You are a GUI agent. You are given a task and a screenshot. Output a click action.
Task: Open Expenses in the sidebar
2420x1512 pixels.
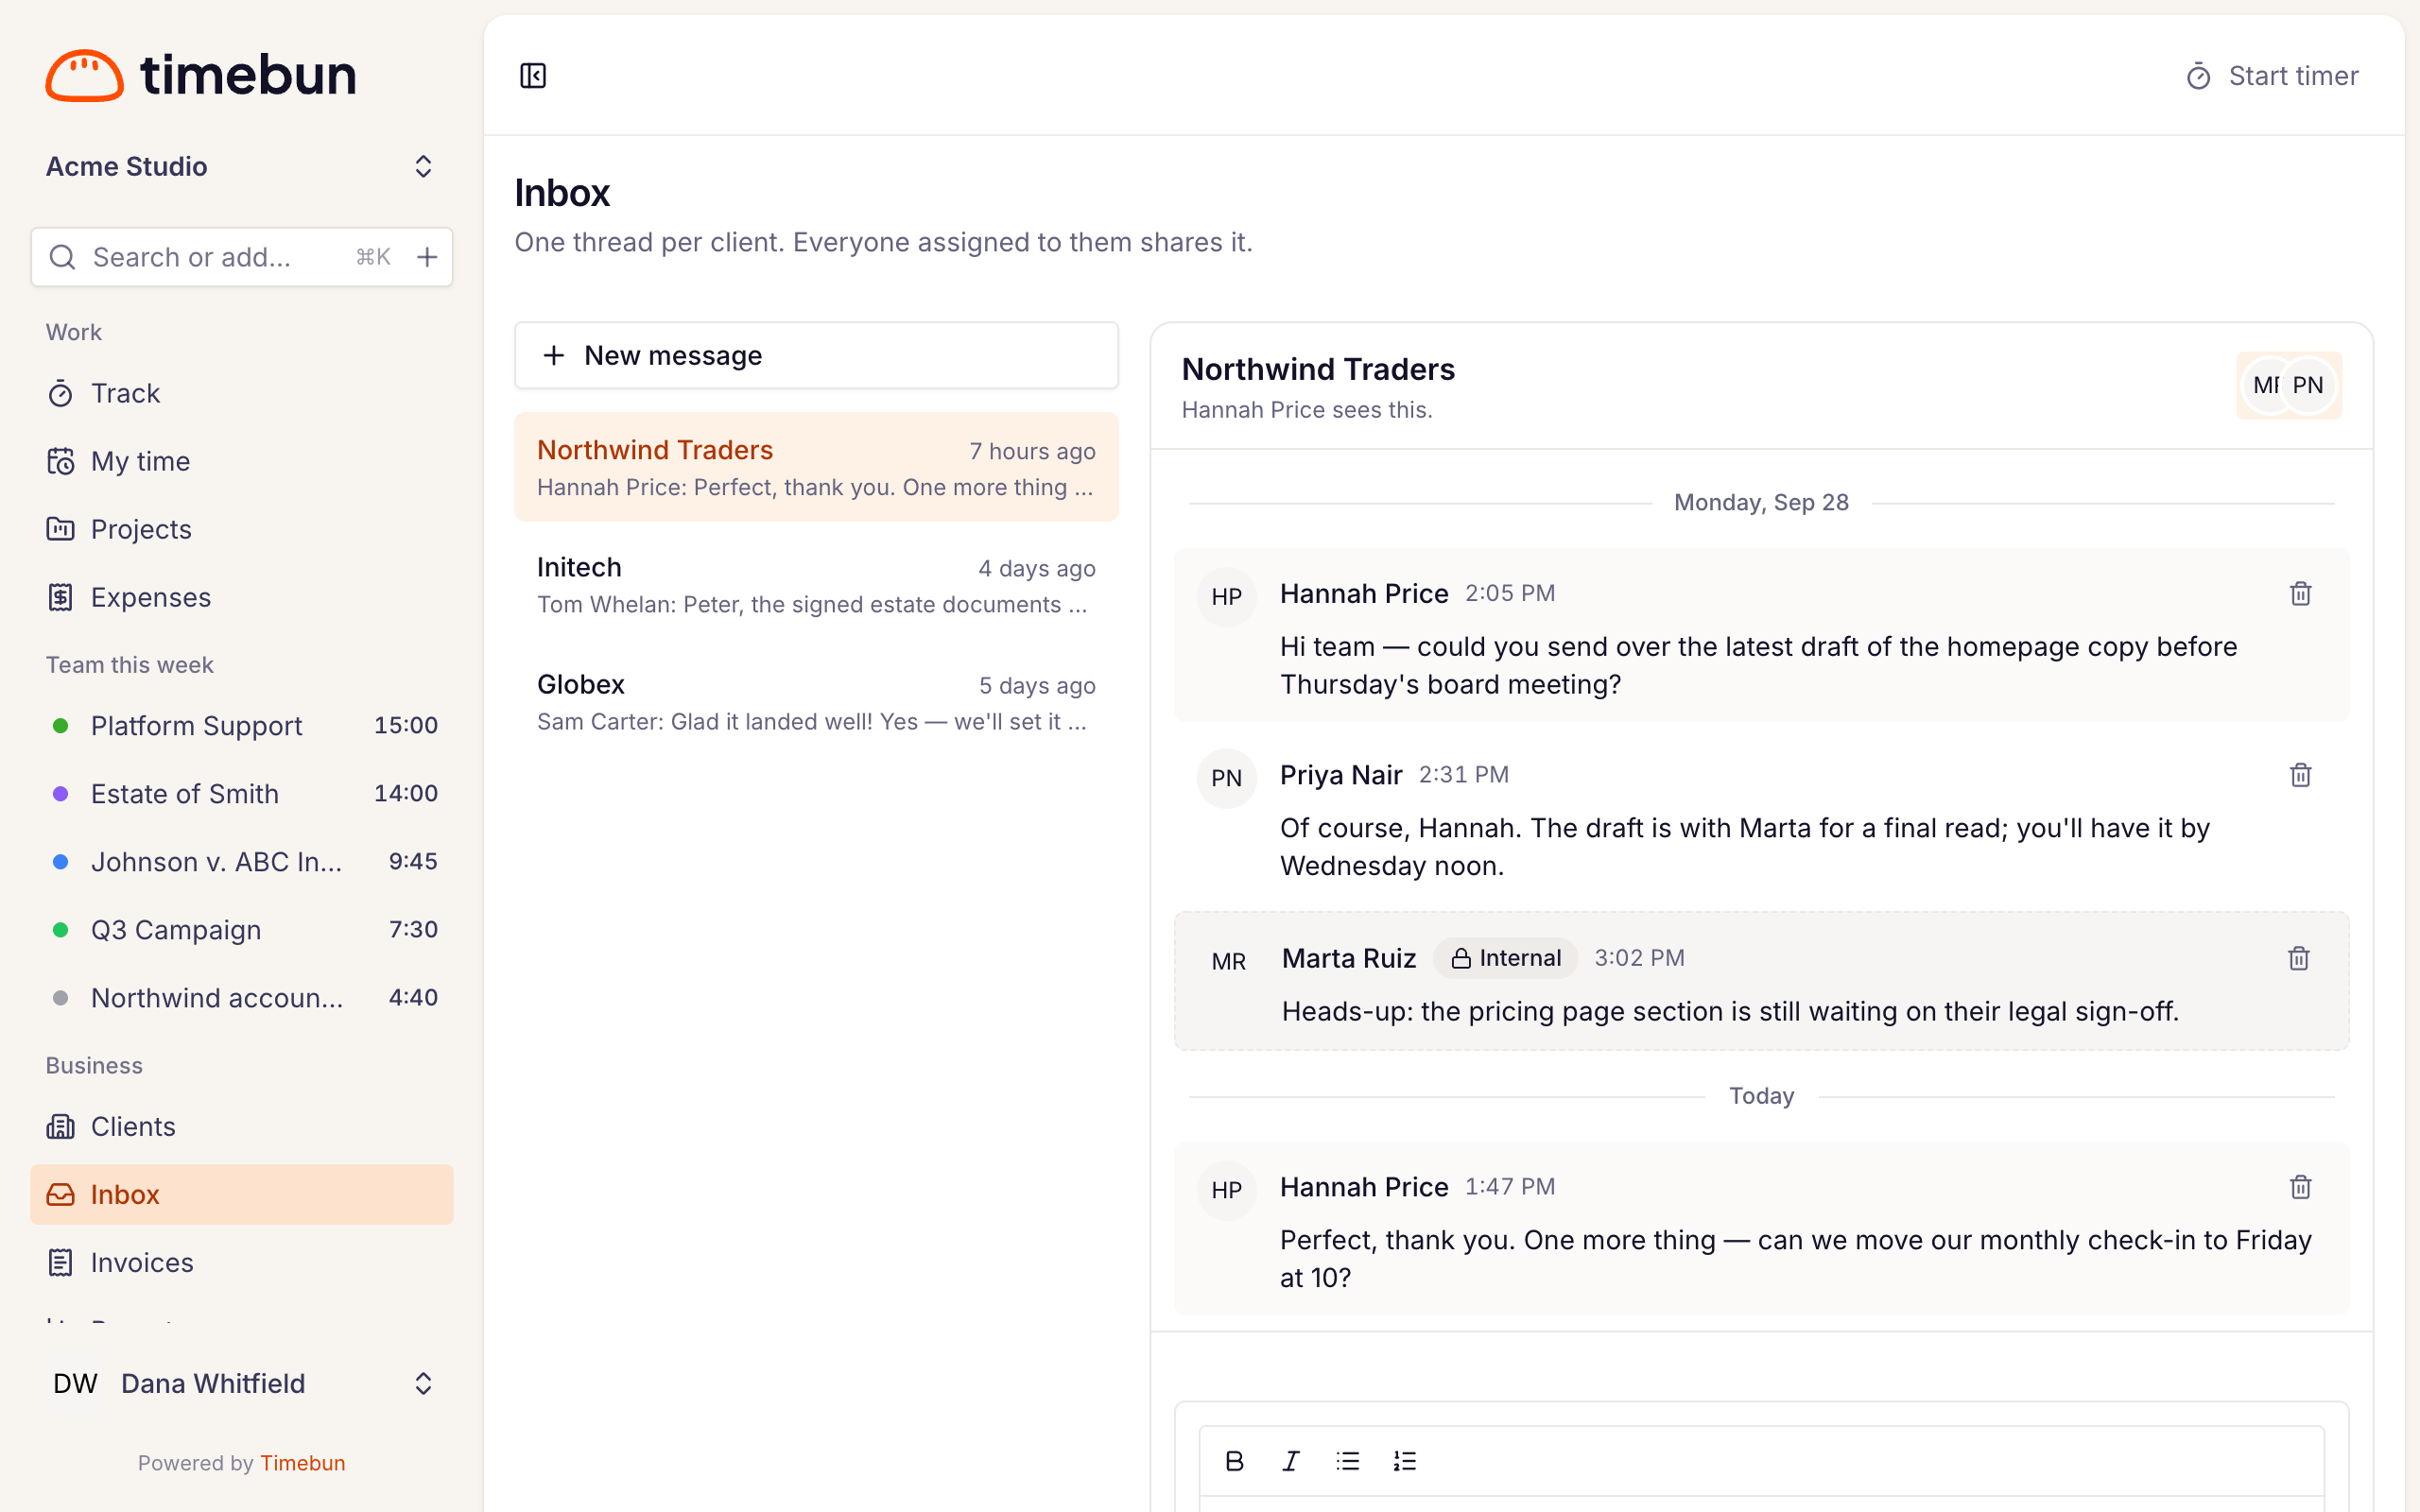click(x=242, y=597)
